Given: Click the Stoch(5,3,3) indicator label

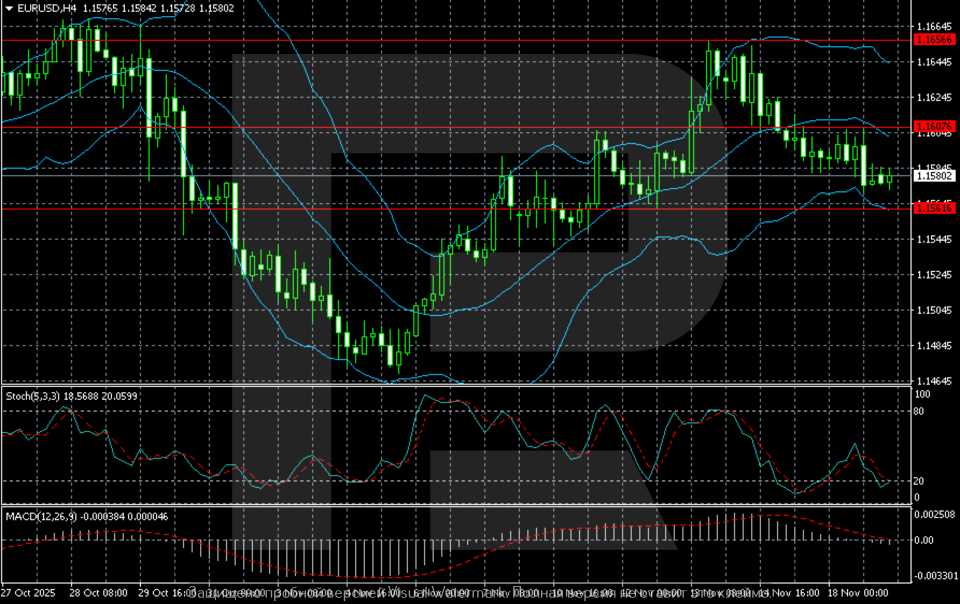Looking at the screenshot, I should coord(31,396).
